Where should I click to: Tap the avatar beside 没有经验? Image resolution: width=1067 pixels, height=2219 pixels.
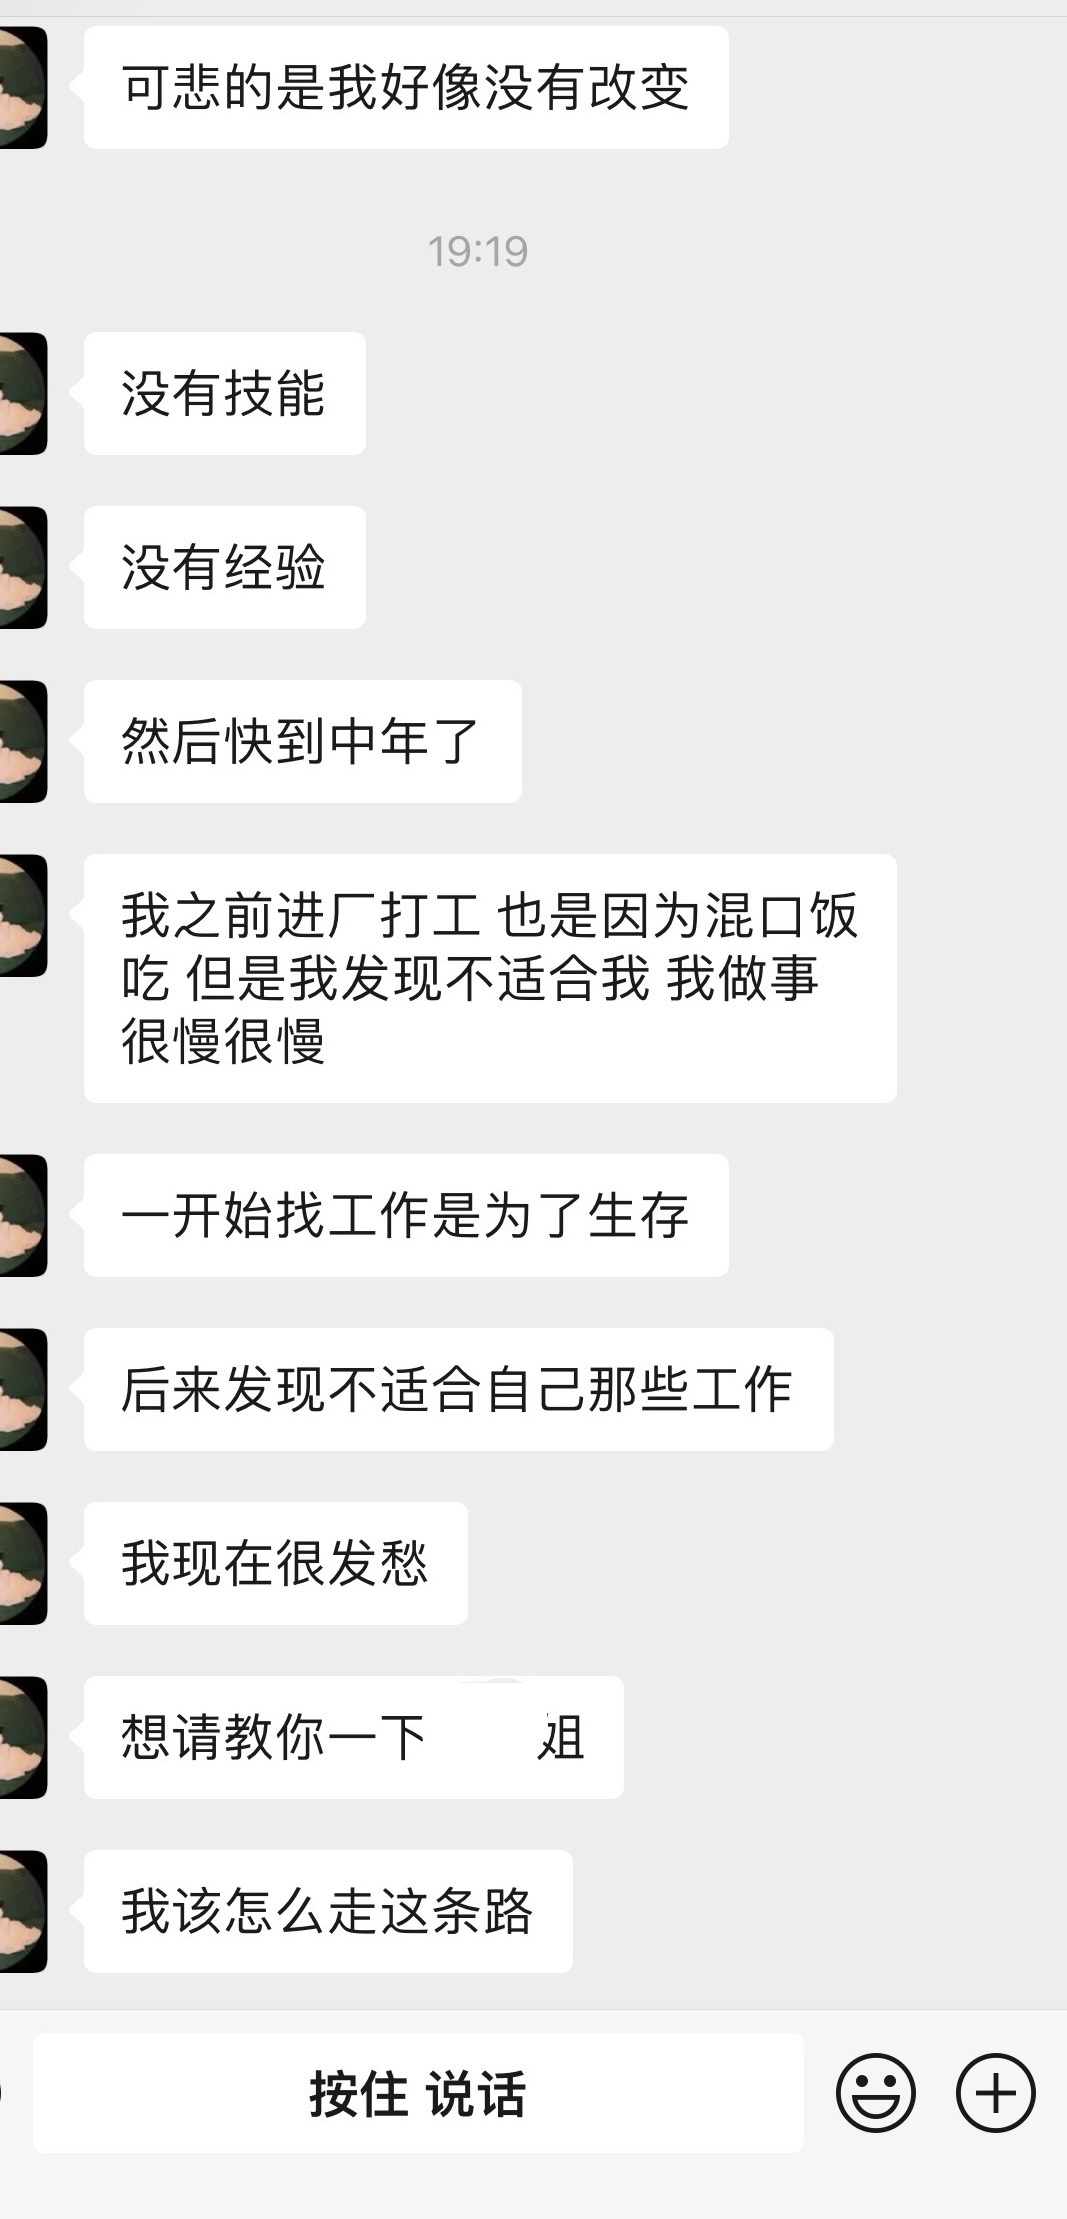click(x=23, y=567)
